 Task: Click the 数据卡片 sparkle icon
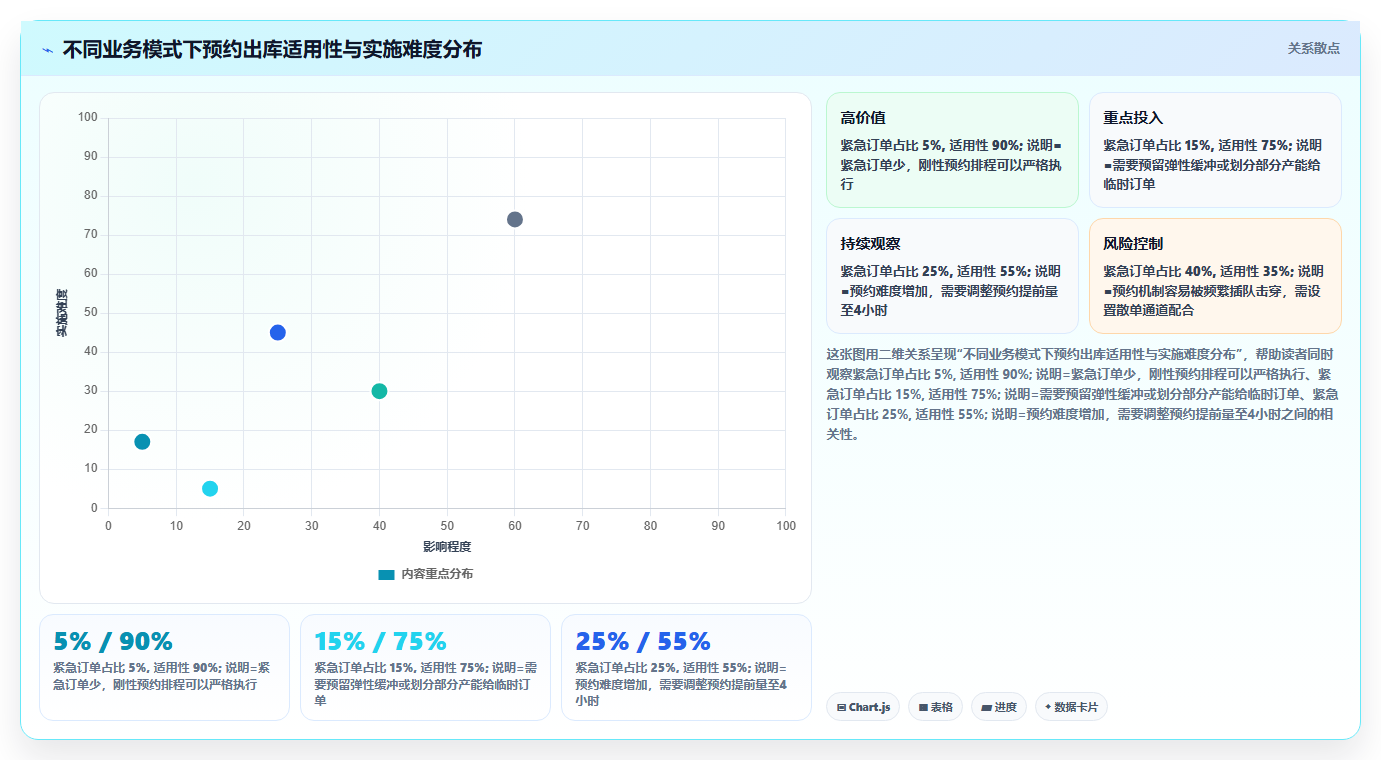click(1048, 706)
